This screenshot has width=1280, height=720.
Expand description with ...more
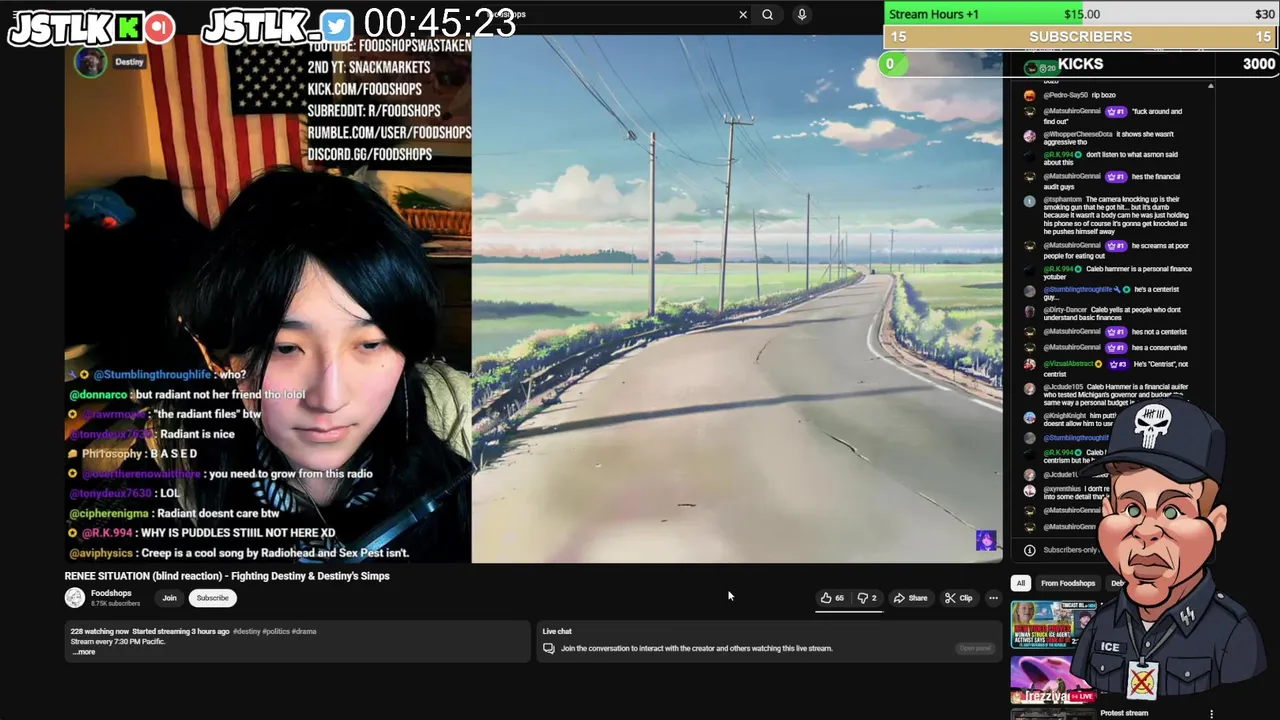pos(84,652)
